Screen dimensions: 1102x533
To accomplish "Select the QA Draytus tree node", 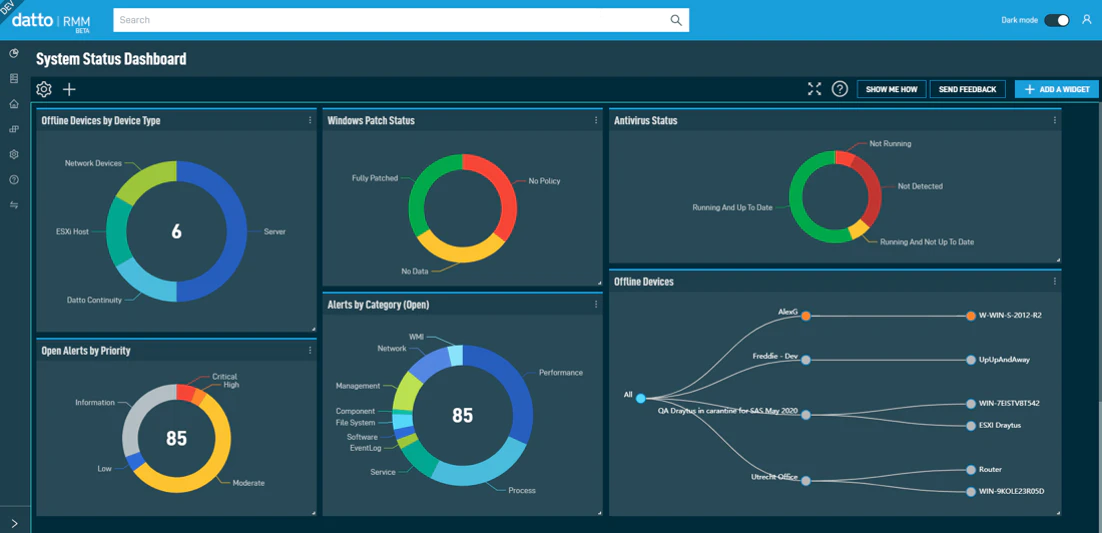I will [x=806, y=415].
